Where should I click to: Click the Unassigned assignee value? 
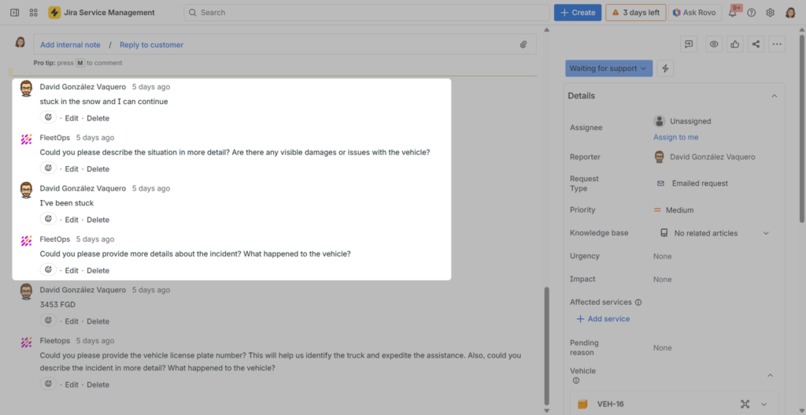click(682, 121)
